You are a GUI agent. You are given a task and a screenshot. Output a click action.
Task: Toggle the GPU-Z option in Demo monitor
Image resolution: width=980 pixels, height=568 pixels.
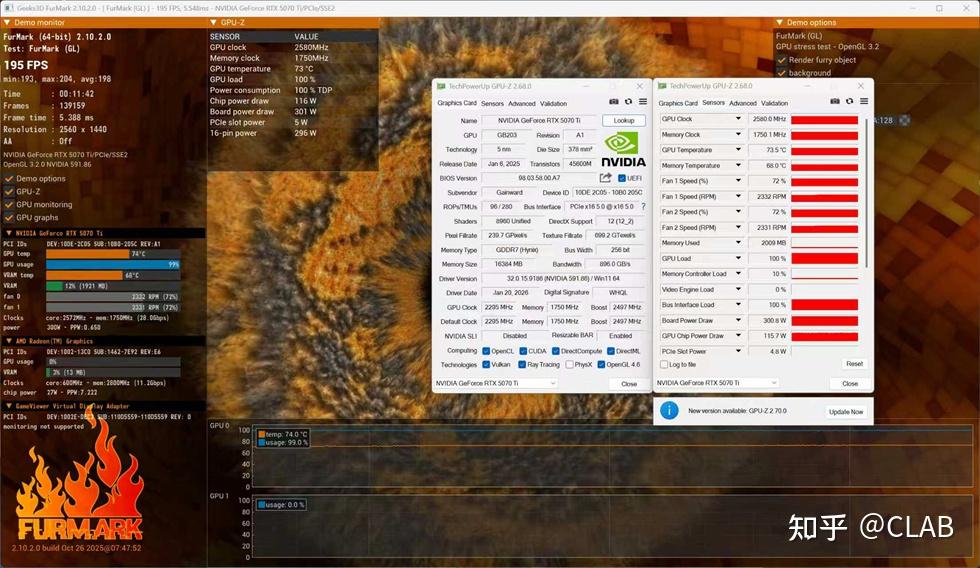(9, 191)
